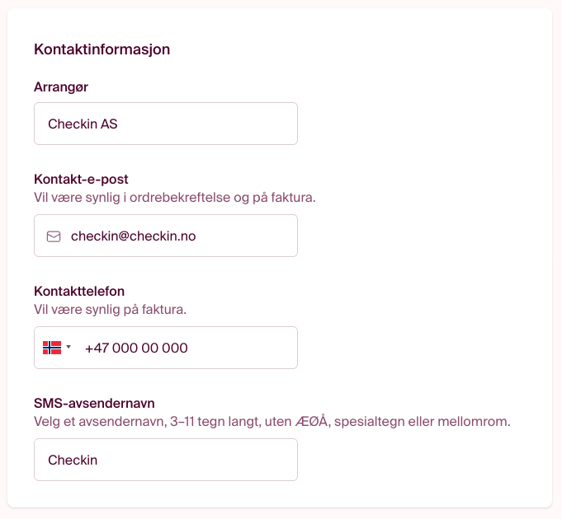The height and width of the screenshot is (519, 562).
Task: Click the envelope icon in e-mail field
Action: click(54, 237)
